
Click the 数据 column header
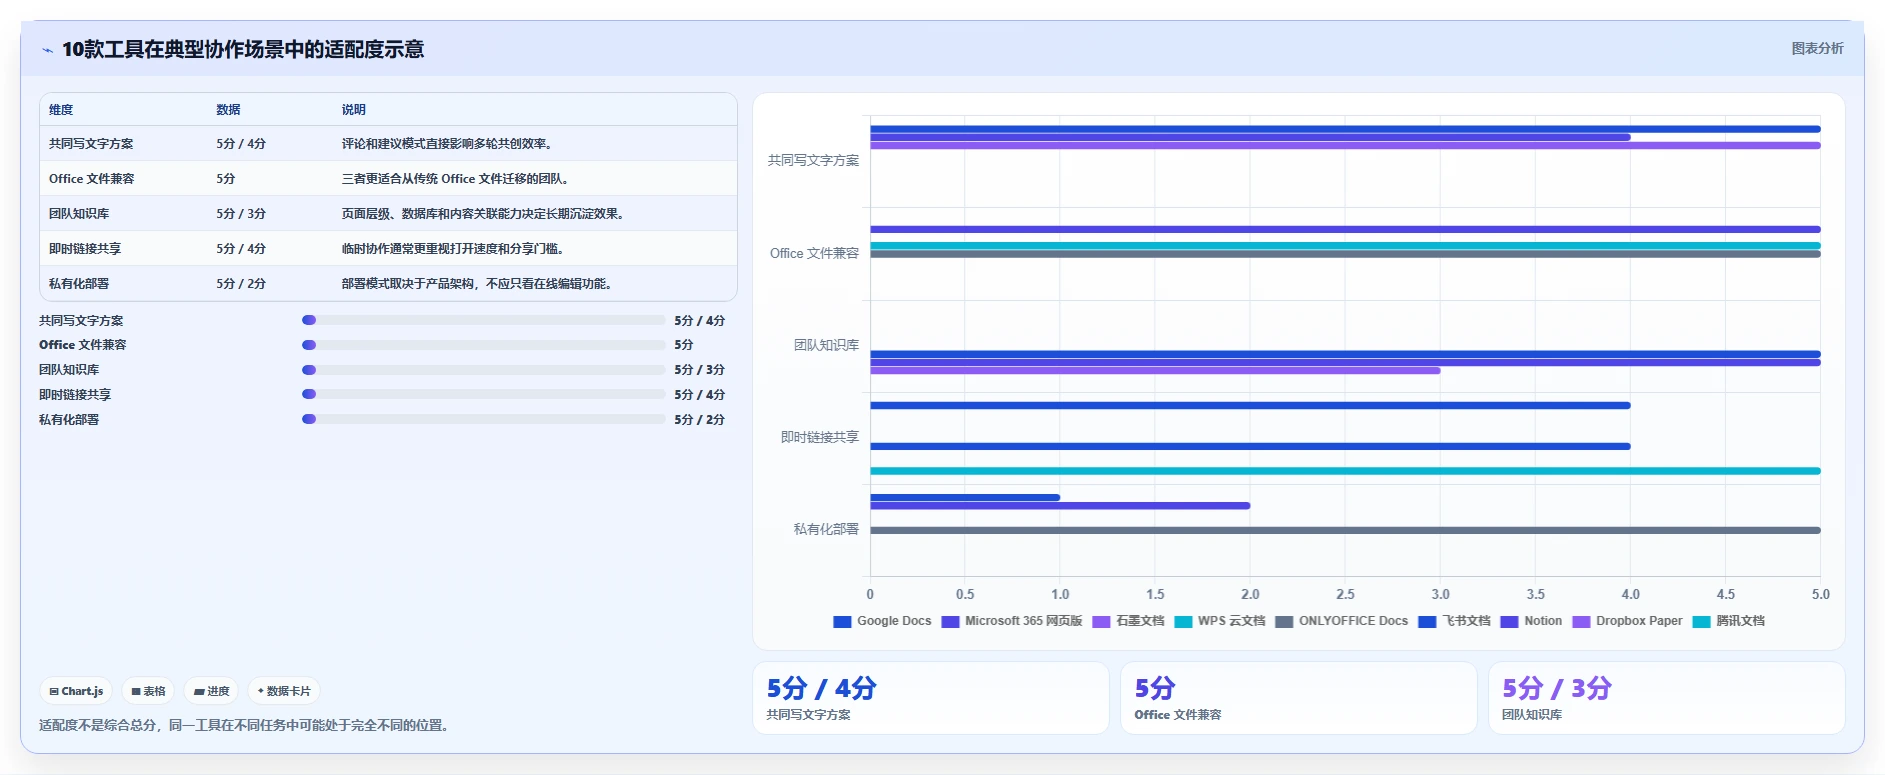[228, 110]
